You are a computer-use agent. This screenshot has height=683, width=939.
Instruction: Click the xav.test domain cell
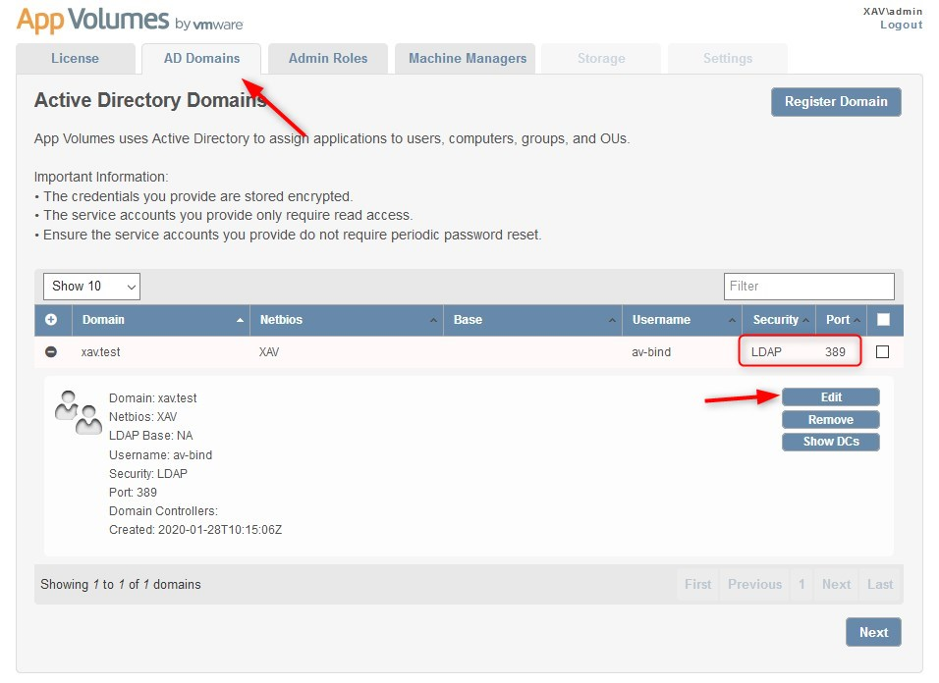(101, 352)
